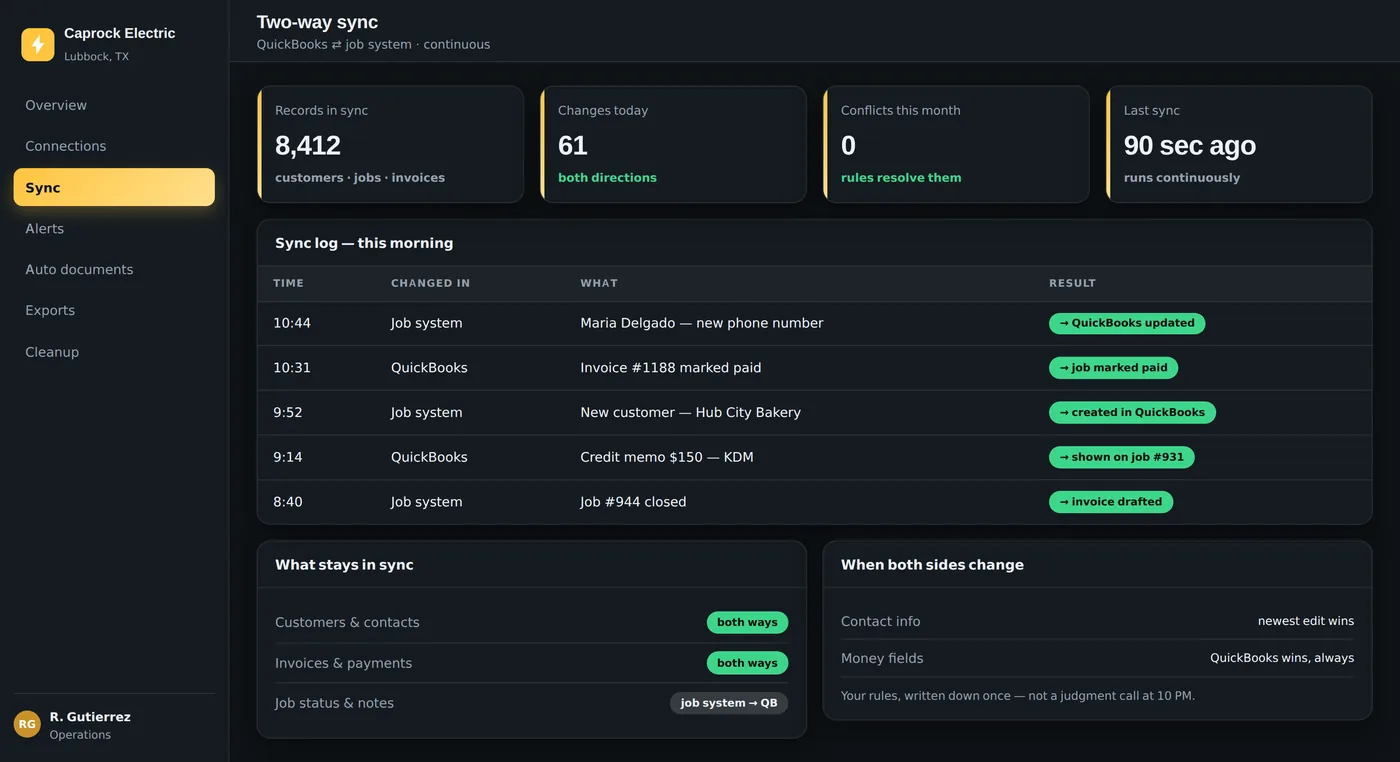Click the 10:44 time cell
Image resolution: width=1400 pixels, height=762 pixels.
point(292,323)
